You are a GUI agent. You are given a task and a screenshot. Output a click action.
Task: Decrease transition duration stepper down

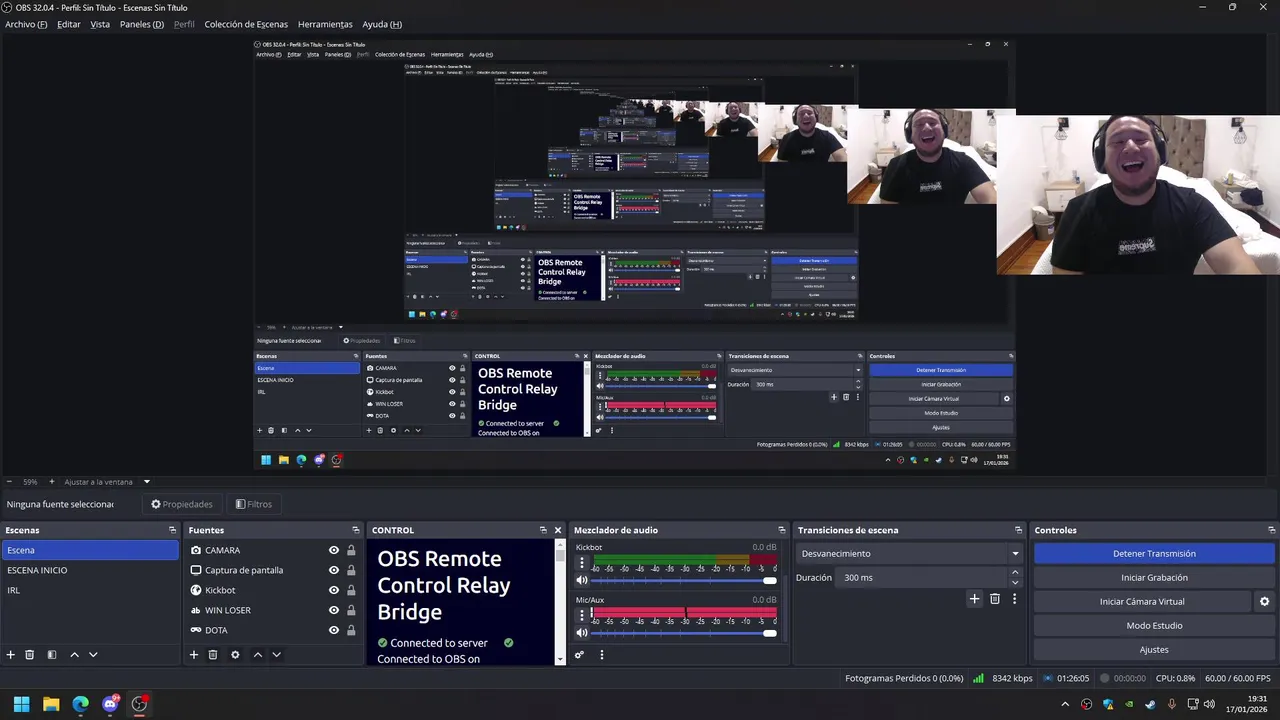pos(1015,582)
